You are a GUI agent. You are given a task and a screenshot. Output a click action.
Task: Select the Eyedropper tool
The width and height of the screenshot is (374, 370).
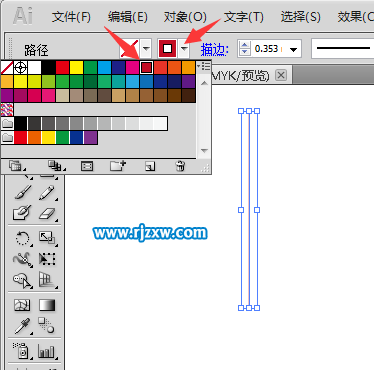pyautogui.click(x=23, y=326)
